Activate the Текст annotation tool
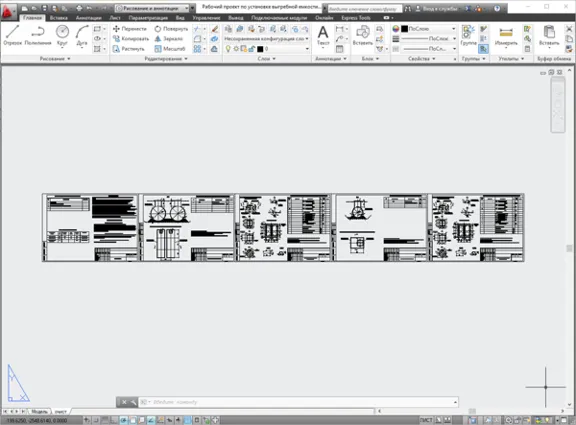 coord(323,36)
